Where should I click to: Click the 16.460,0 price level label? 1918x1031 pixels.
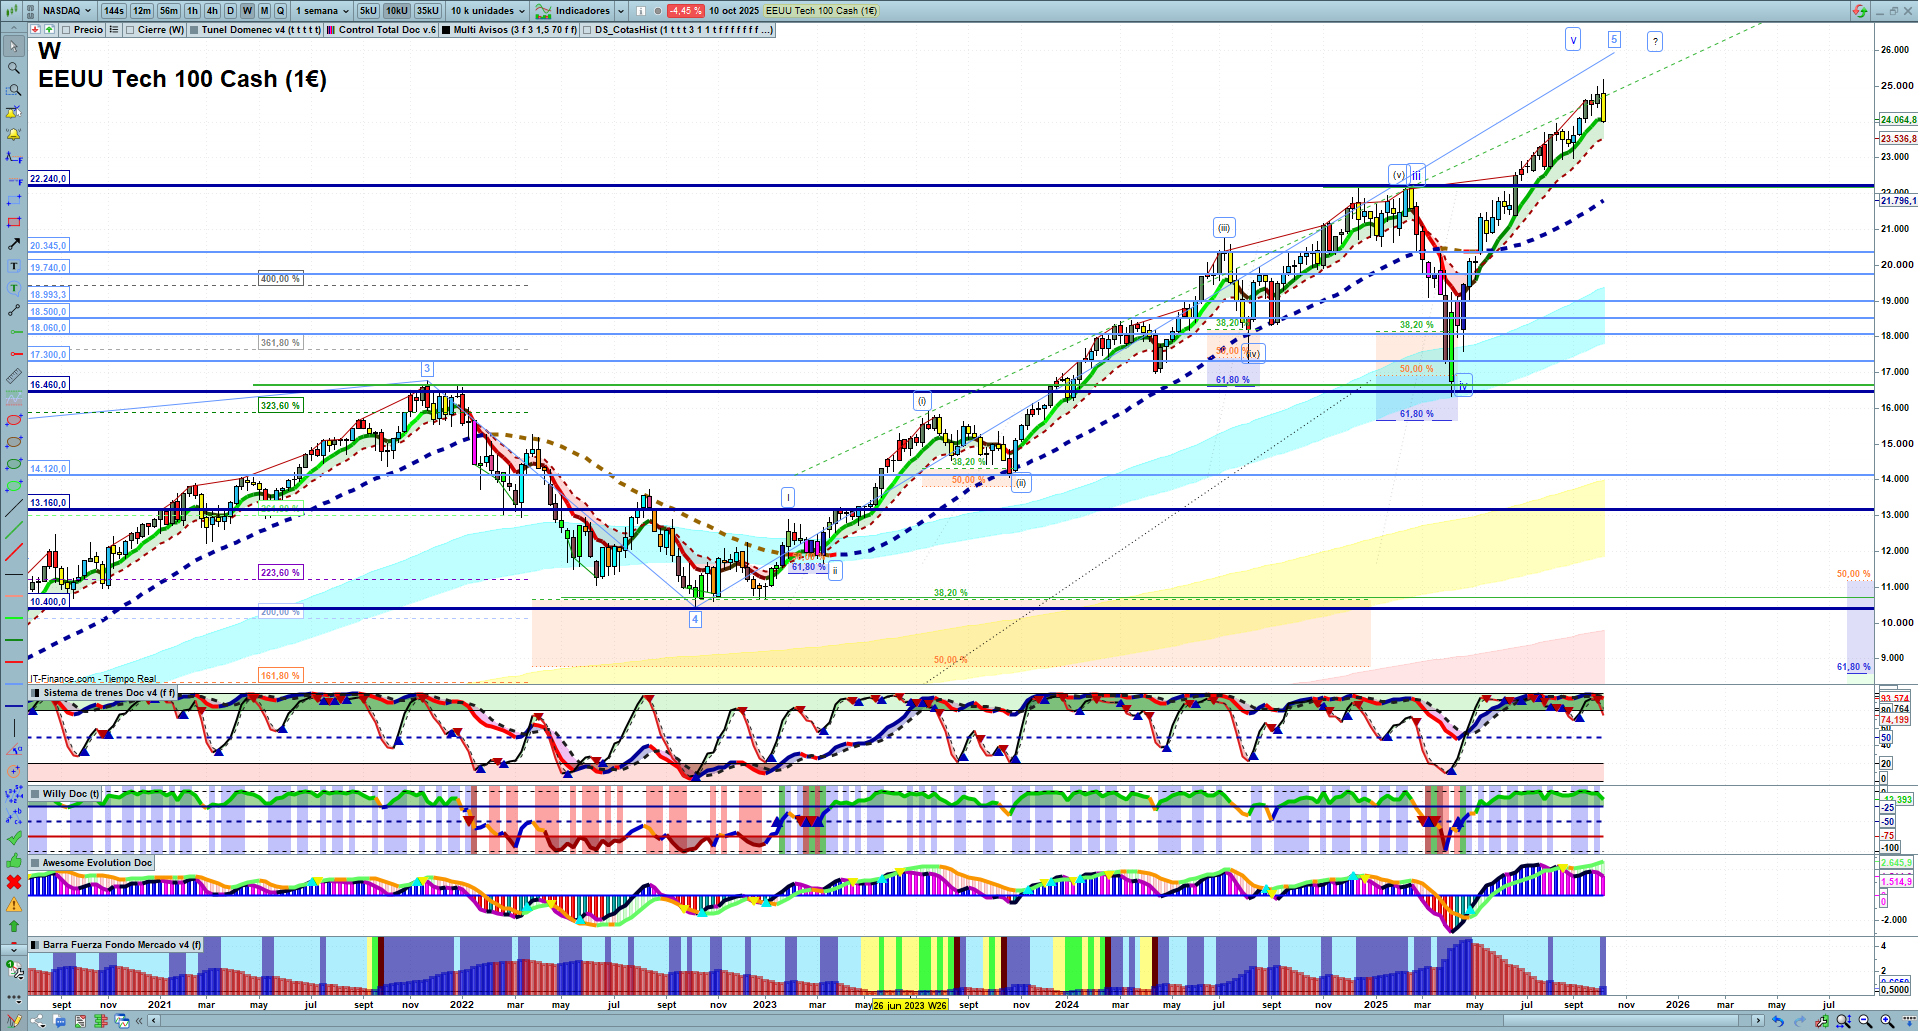tap(48, 385)
